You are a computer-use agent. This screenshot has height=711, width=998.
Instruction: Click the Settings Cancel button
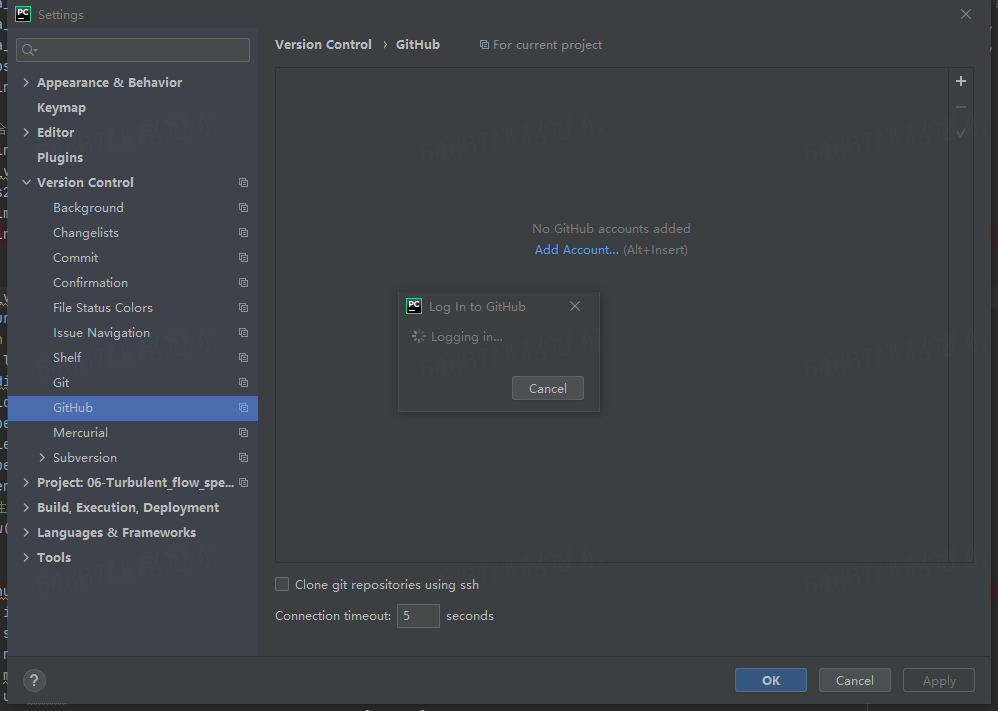click(854, 680)
